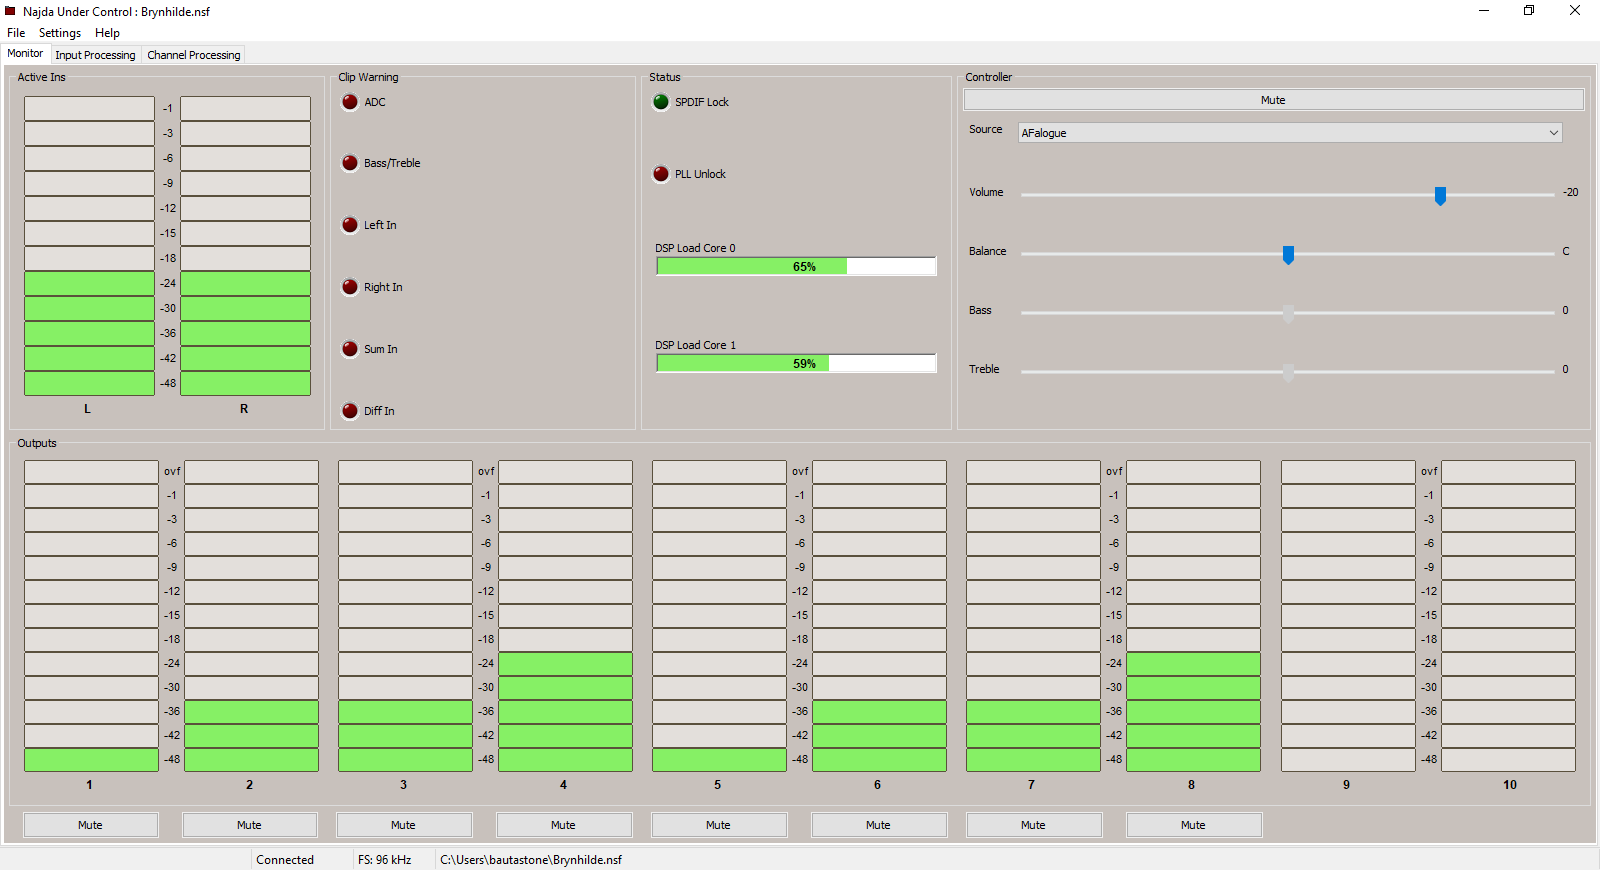Click the Bass/Treble clip warning LED
Image resolution: width=1600 pixels, height=870 pixels.
(350, 163)
